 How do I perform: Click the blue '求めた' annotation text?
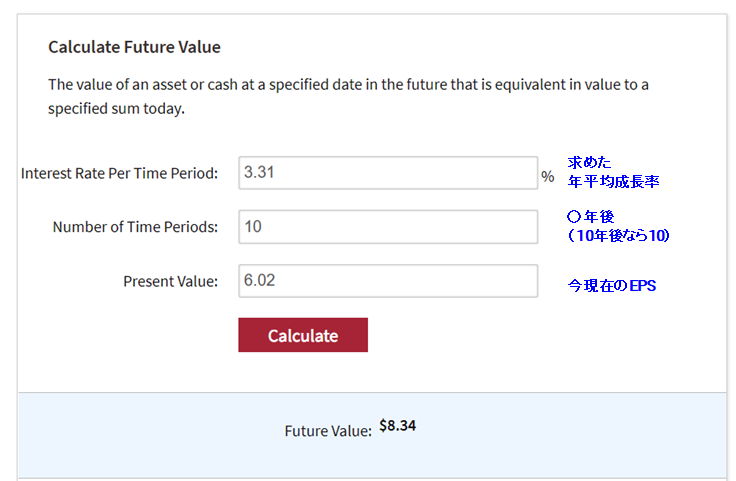pos(589,162)
